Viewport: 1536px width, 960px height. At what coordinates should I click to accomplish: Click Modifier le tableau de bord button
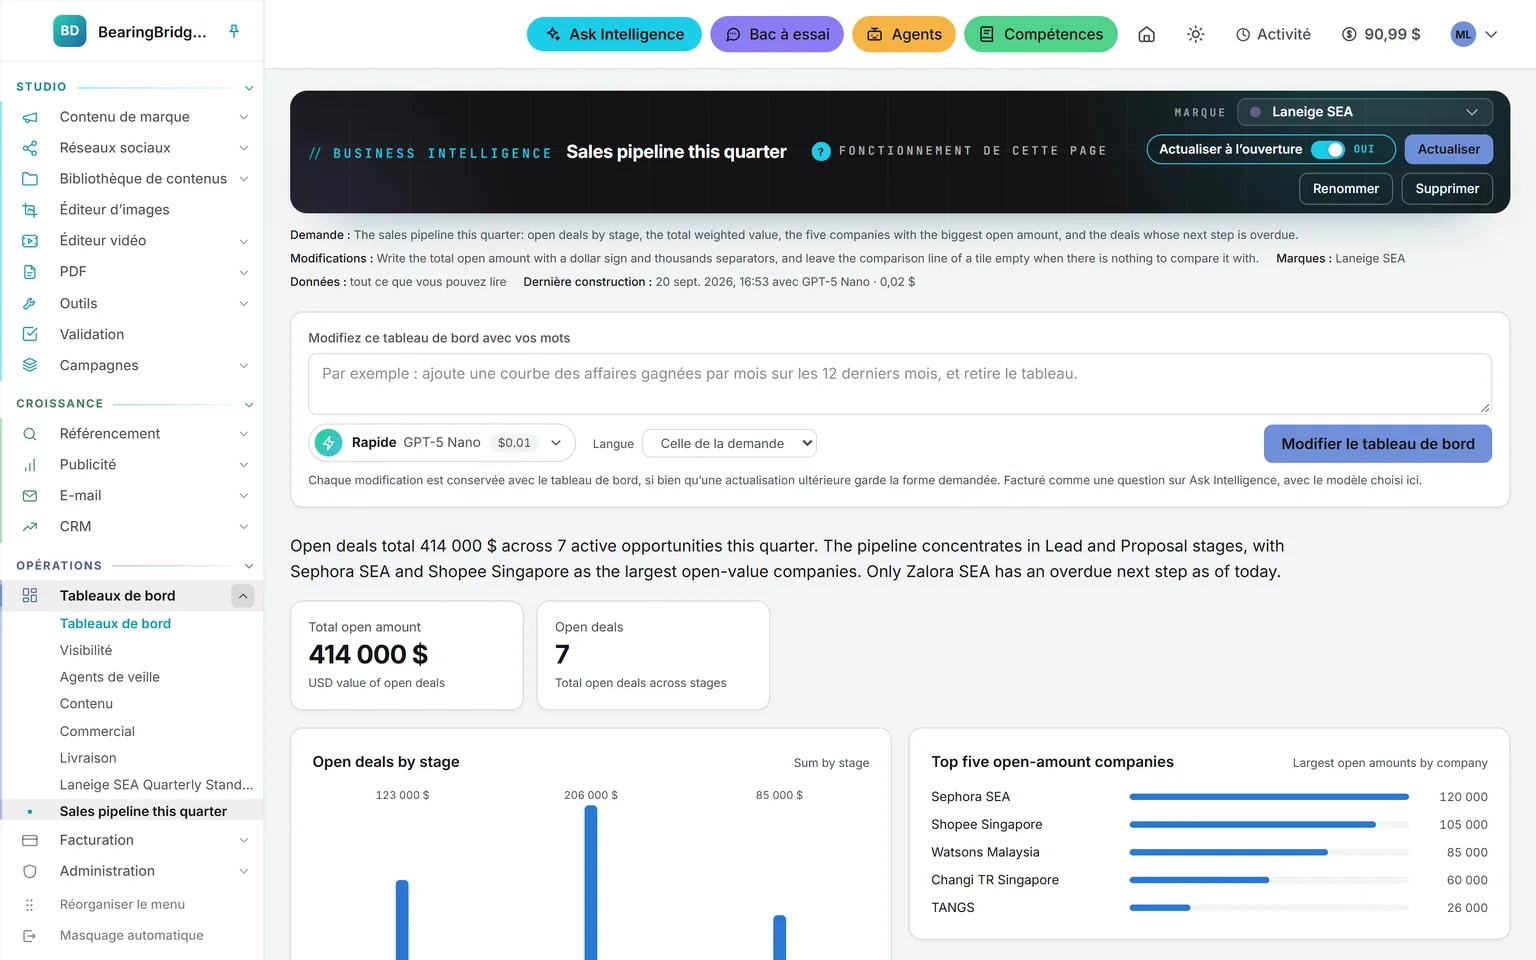coord(1378,444)
